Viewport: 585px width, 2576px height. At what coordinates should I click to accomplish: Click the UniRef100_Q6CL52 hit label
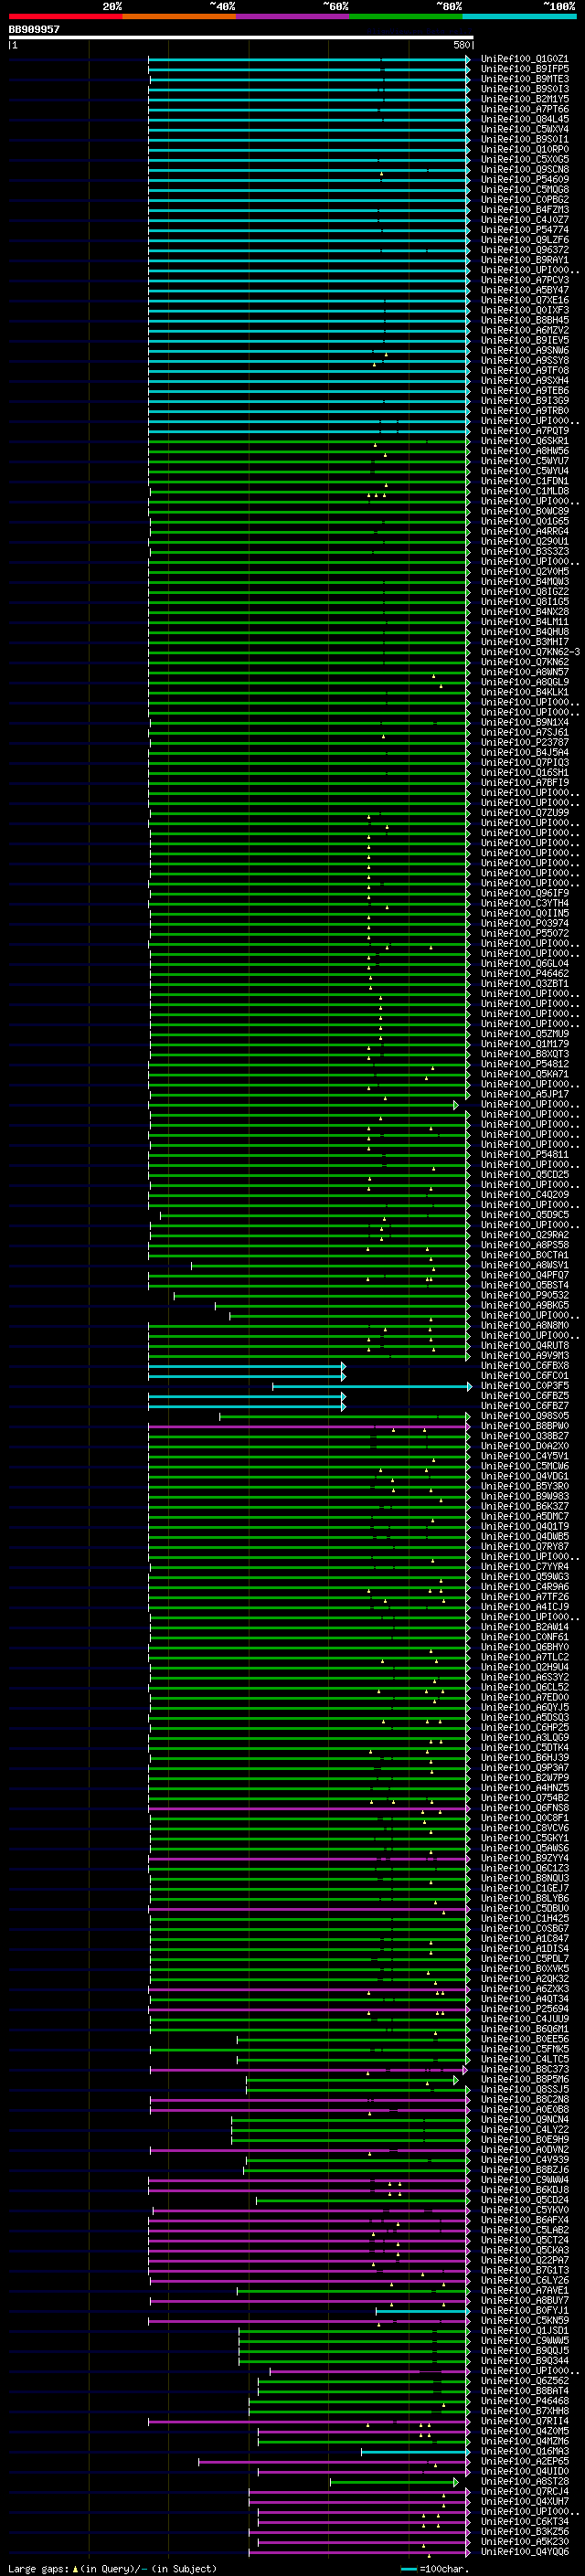pyautogui.click(x=525, y=1687)
